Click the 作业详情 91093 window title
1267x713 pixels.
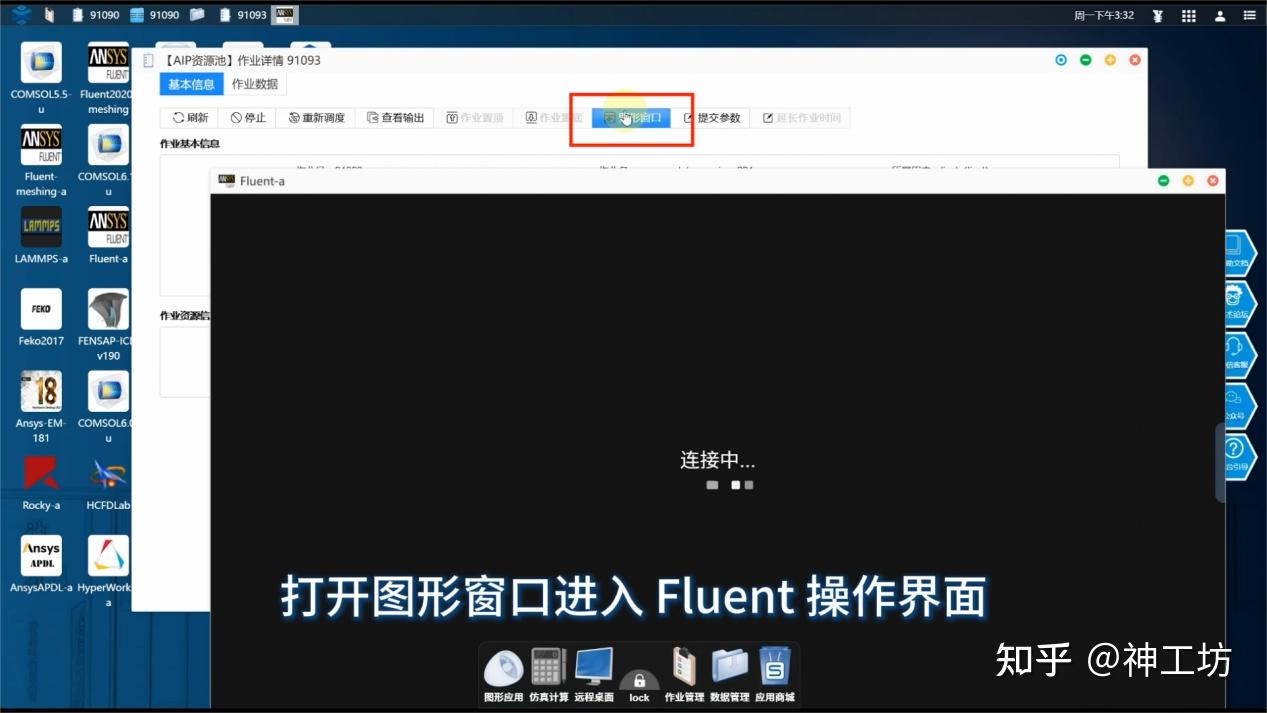(x=240, y=61)
